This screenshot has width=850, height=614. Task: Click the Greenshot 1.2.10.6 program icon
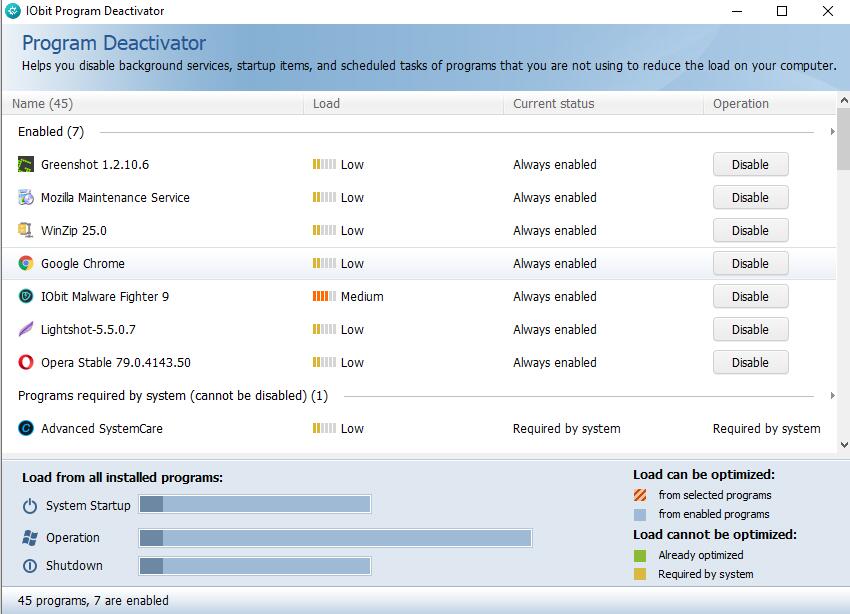click(25, 164)
